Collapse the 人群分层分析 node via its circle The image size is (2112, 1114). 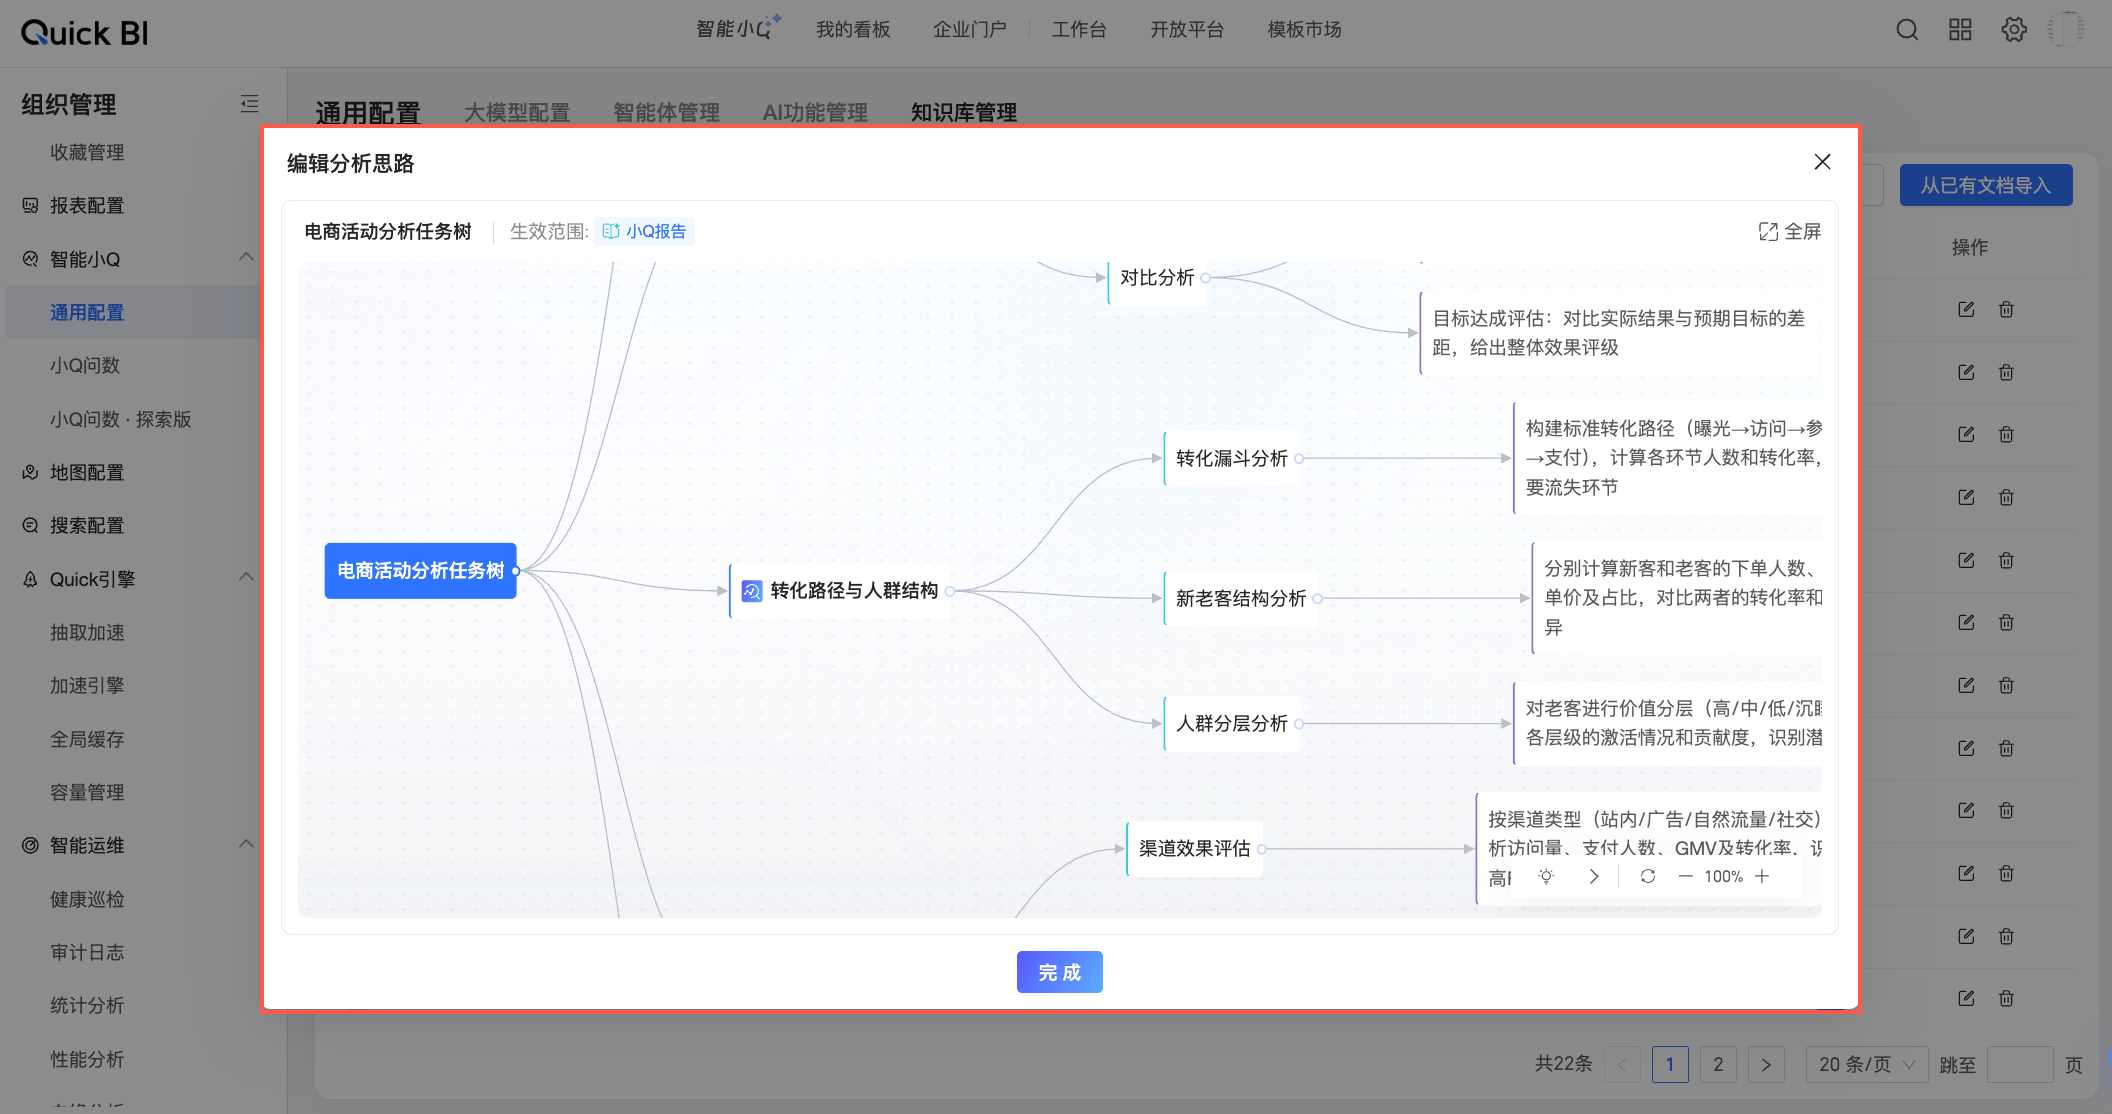pos(1299,724)
